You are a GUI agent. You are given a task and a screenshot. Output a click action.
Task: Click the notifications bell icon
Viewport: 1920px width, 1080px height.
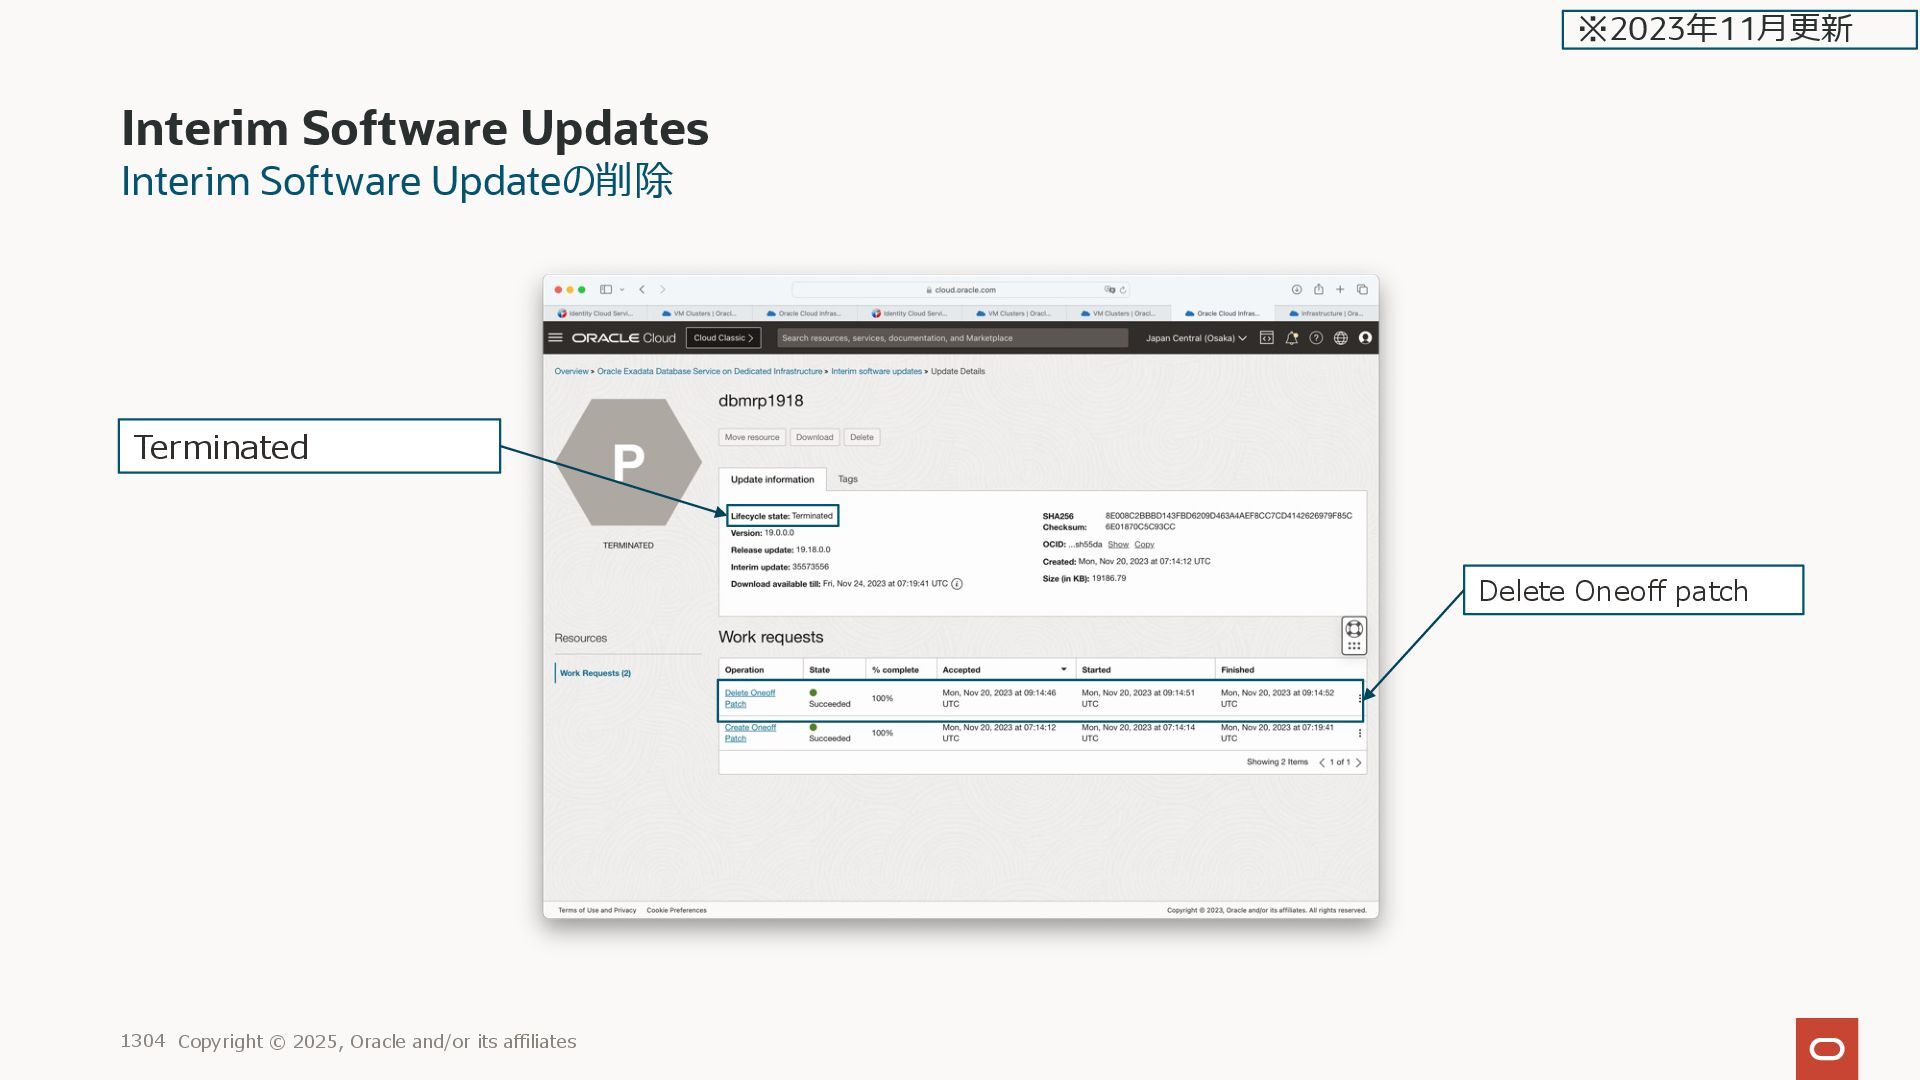pos(1292,338)
